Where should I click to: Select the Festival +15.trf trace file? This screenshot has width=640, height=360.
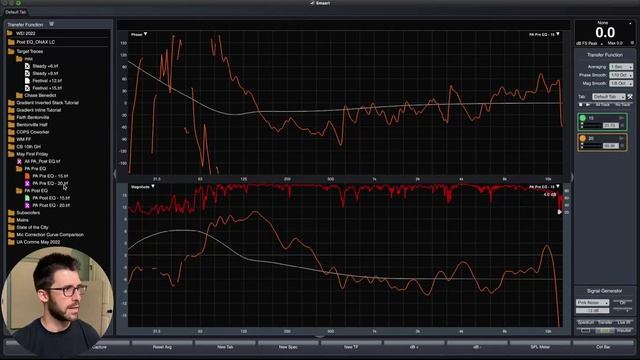(47, 88)
